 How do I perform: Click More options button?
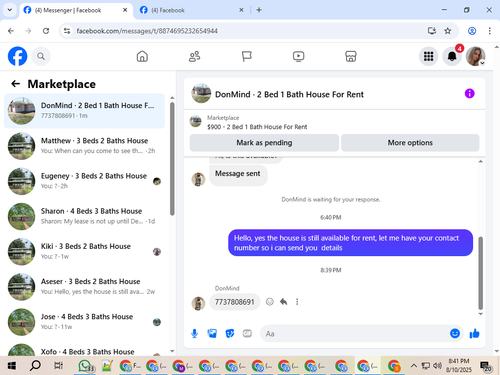tap(410, 143)
